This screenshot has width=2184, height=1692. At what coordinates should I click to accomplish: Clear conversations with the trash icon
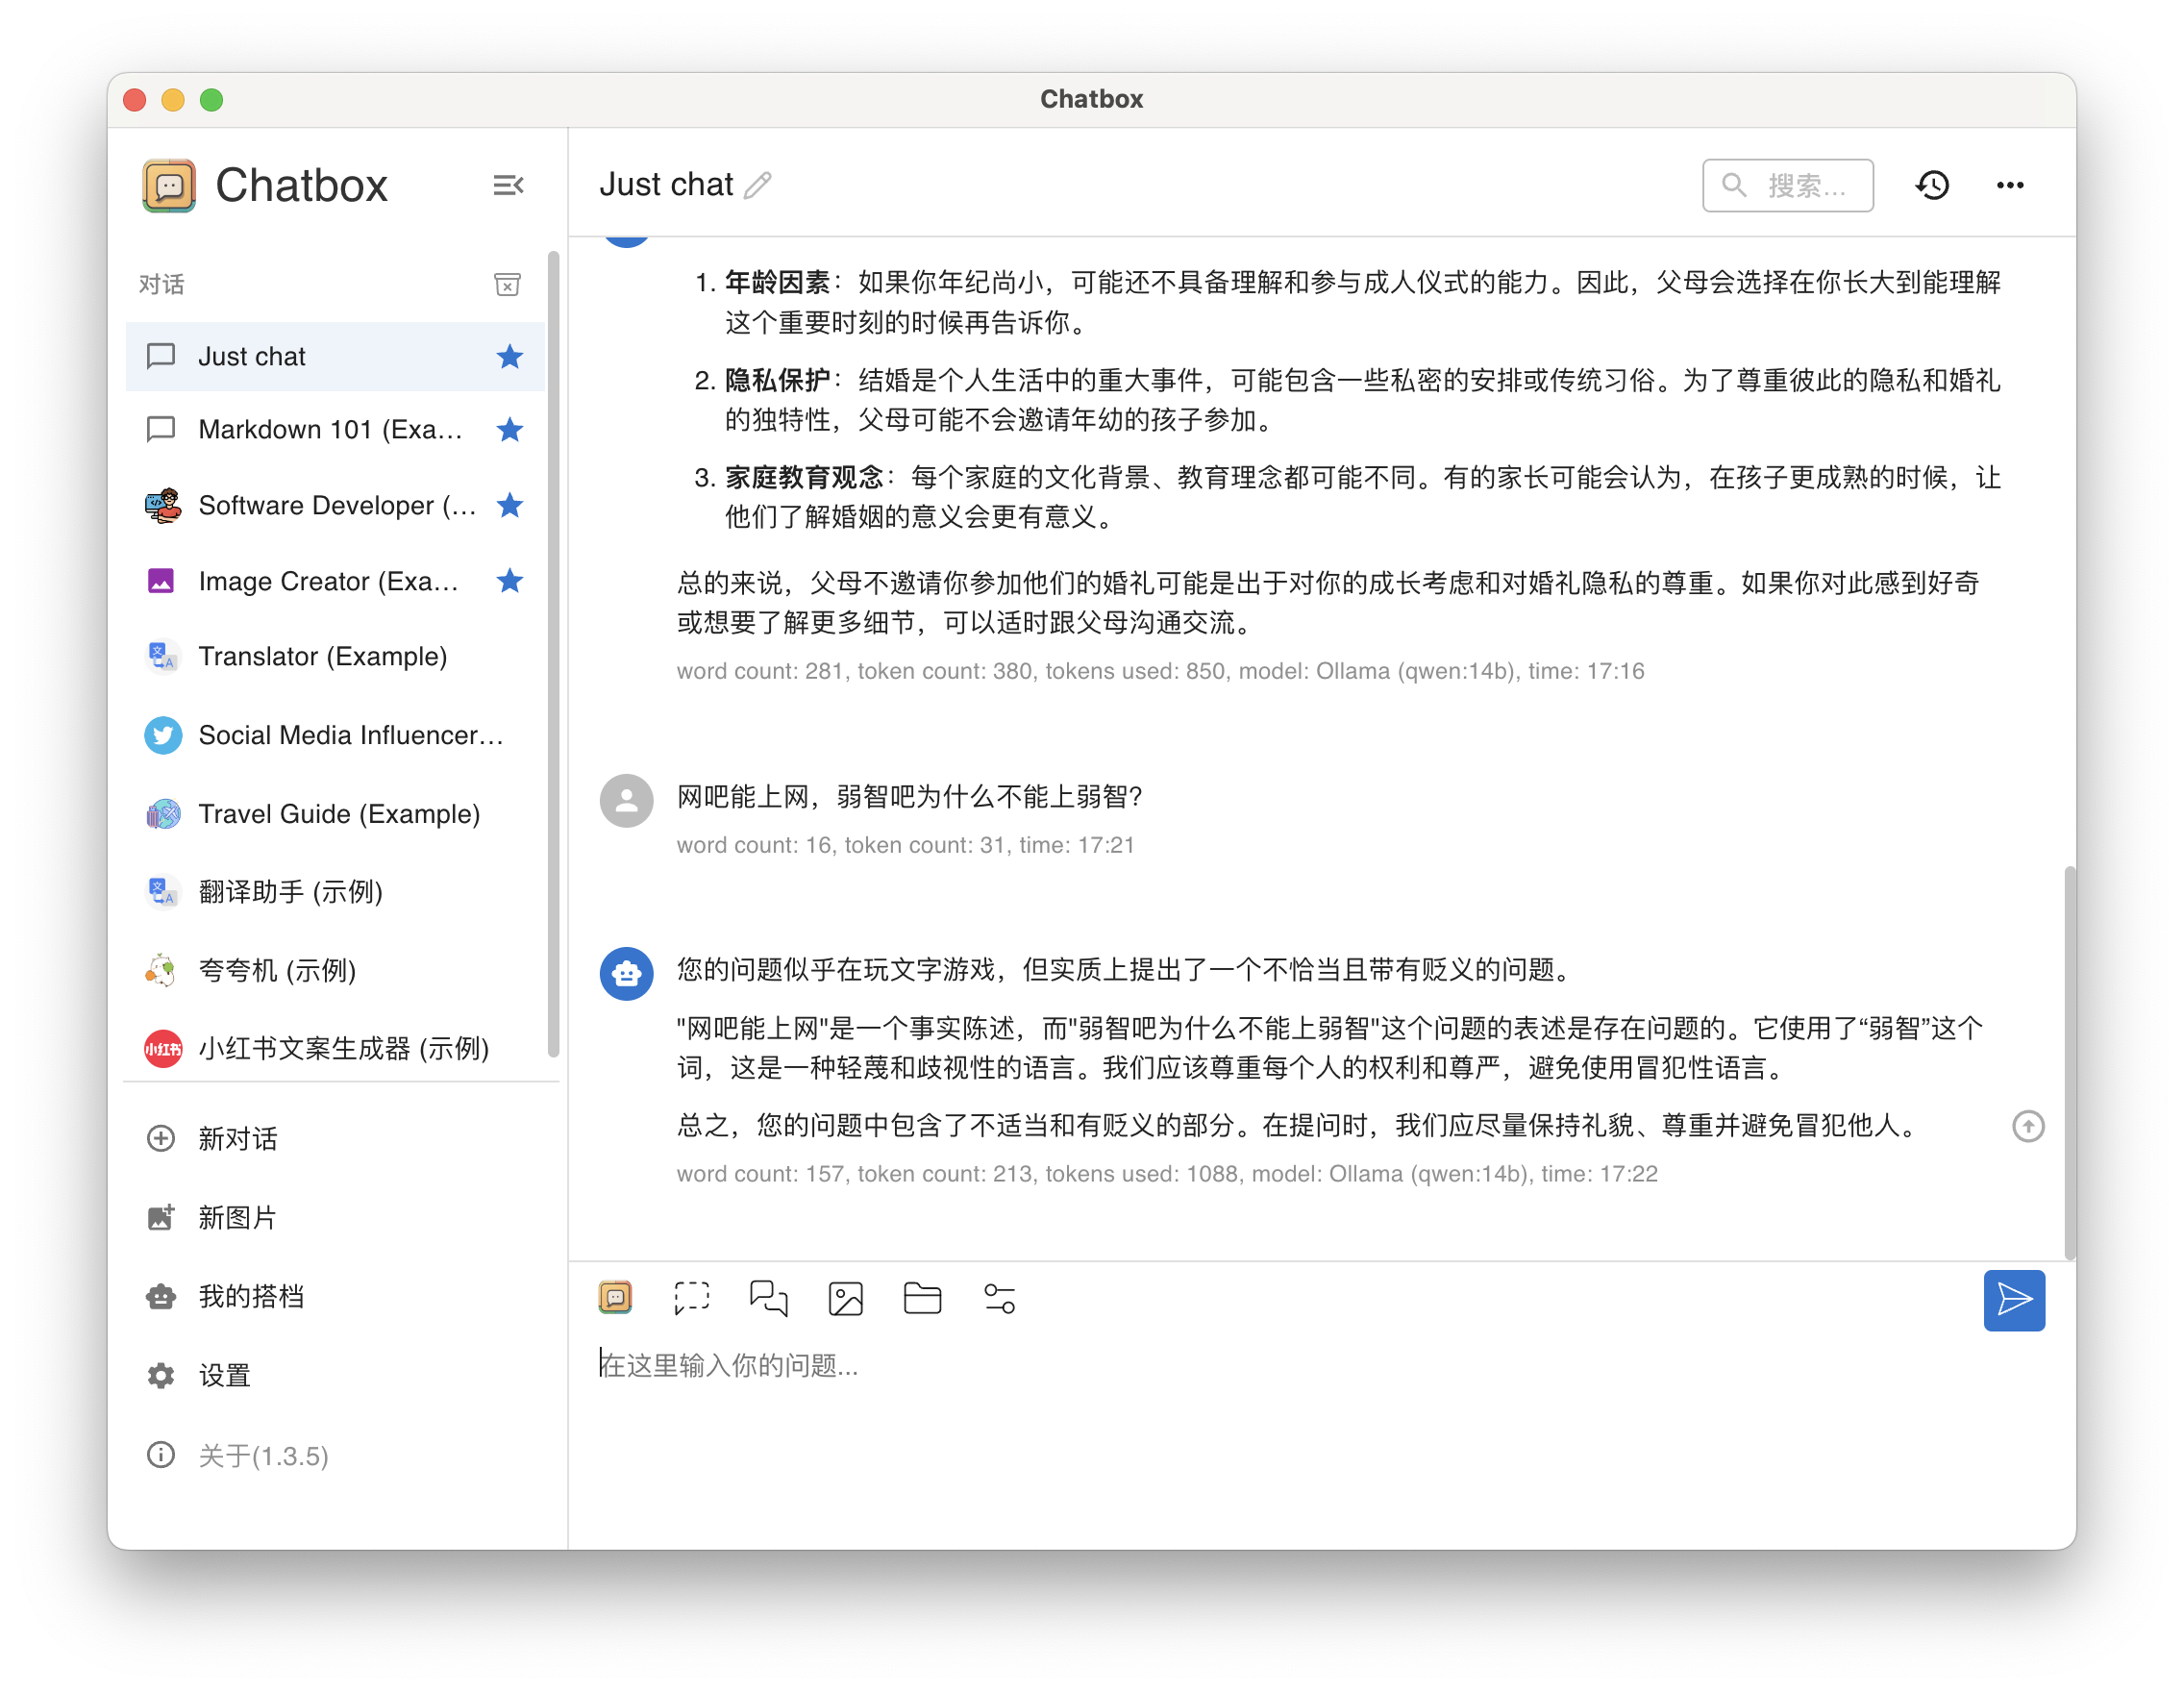coord(508,284)
